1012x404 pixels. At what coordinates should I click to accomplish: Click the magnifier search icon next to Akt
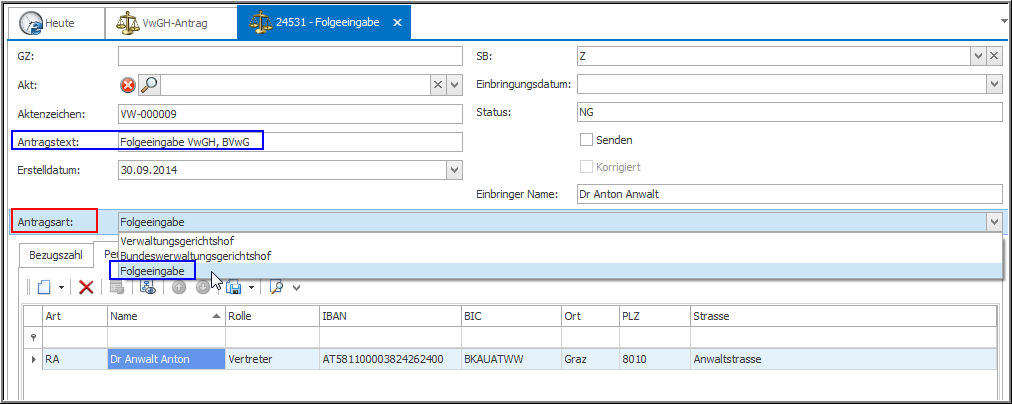pyautogui.click(x=149, y=85)
